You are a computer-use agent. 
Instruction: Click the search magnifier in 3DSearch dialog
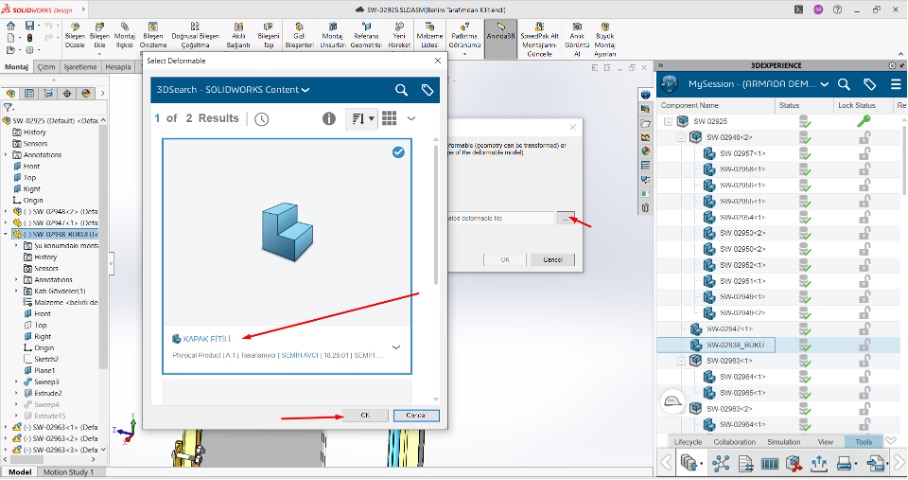[401, 90]
